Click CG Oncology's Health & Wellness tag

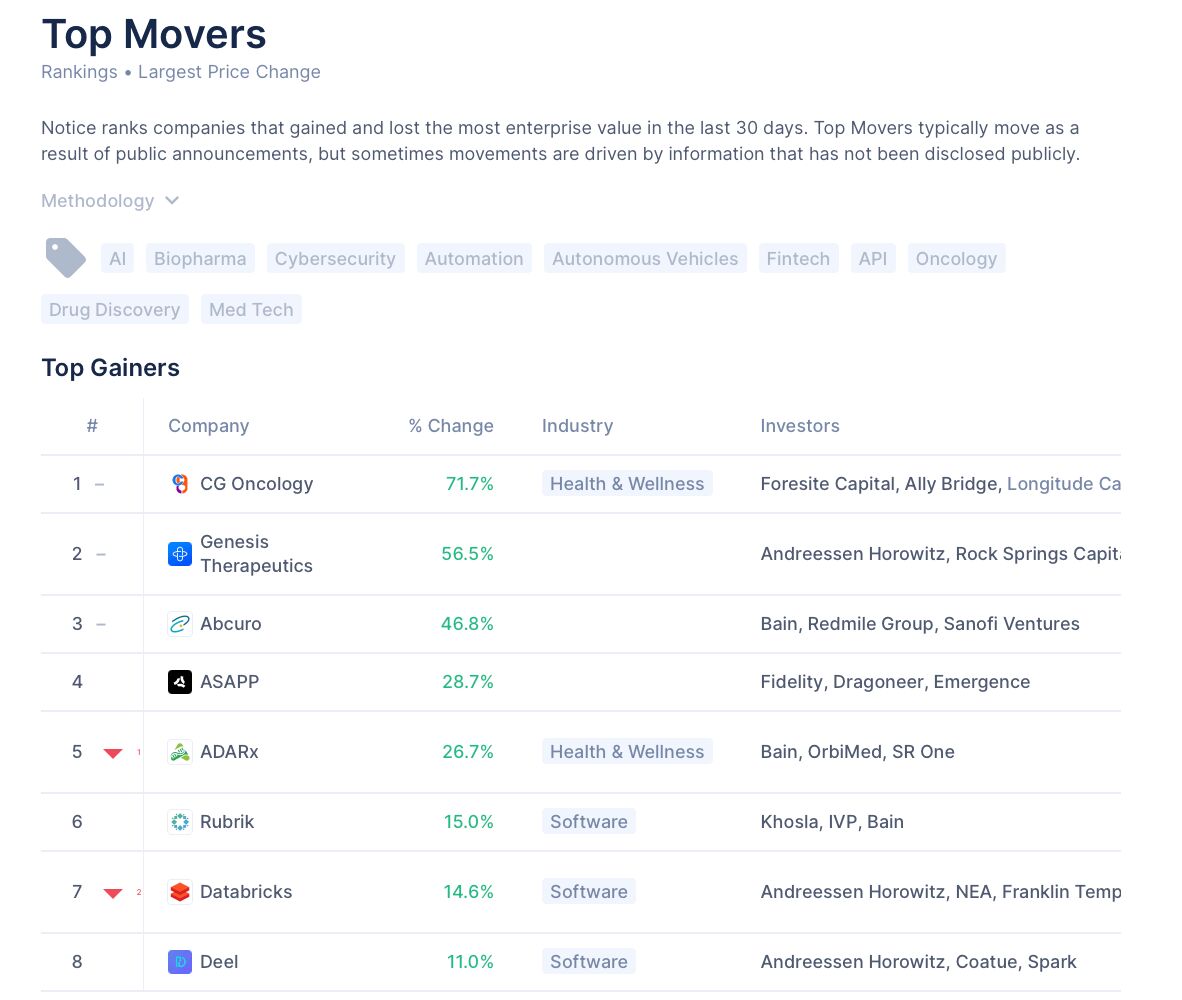click(x=627, y=484)
